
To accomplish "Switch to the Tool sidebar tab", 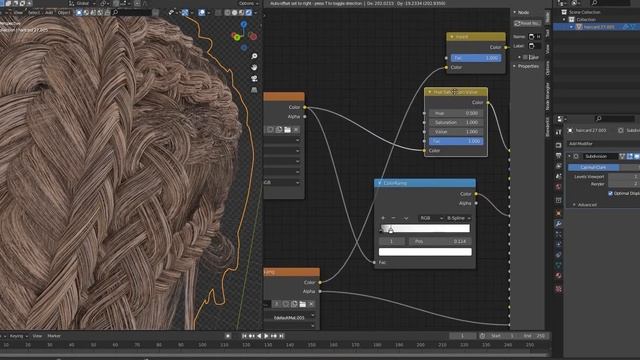I will pos(548,33).
